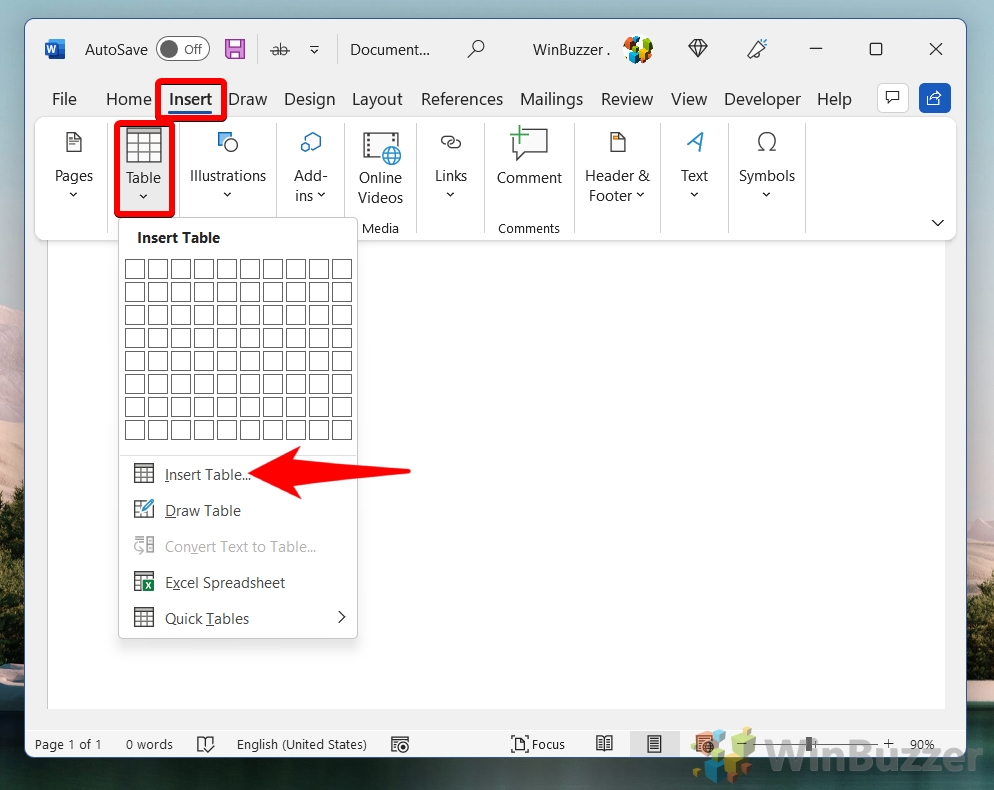Screen dimensions: 994x790
Task: Click the Table button in ribbon
Action: [x=144, y=166]
